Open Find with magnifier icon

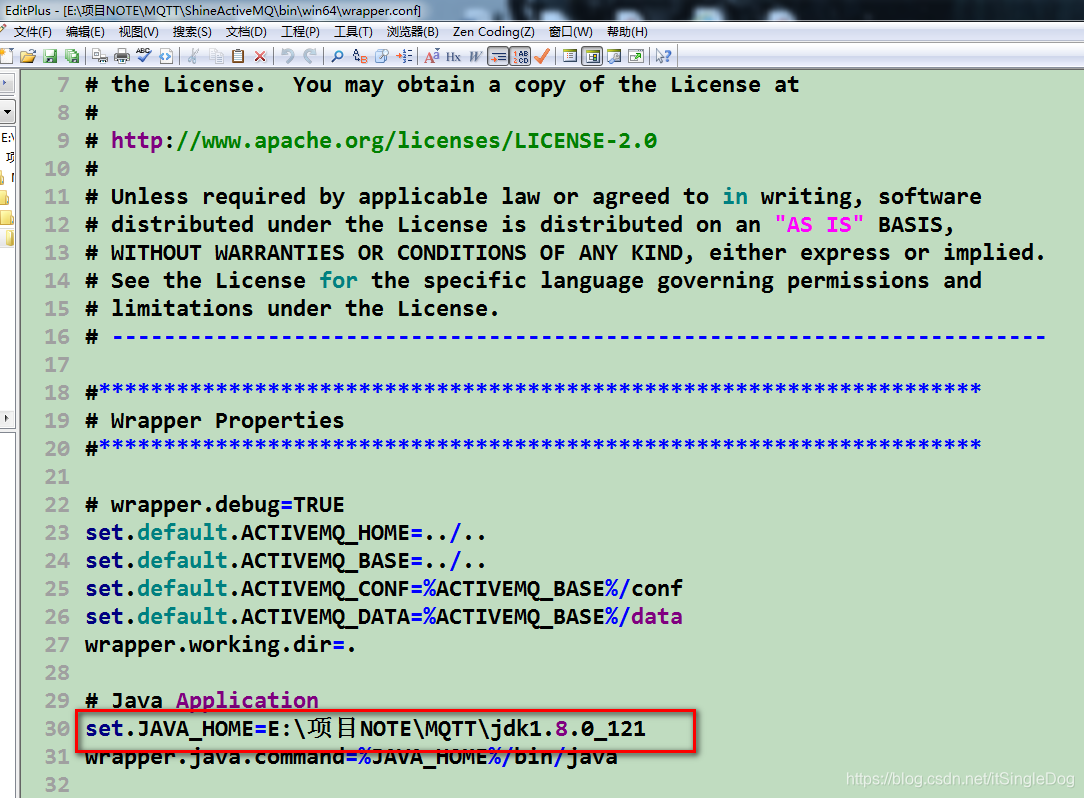tap(337, 56)
